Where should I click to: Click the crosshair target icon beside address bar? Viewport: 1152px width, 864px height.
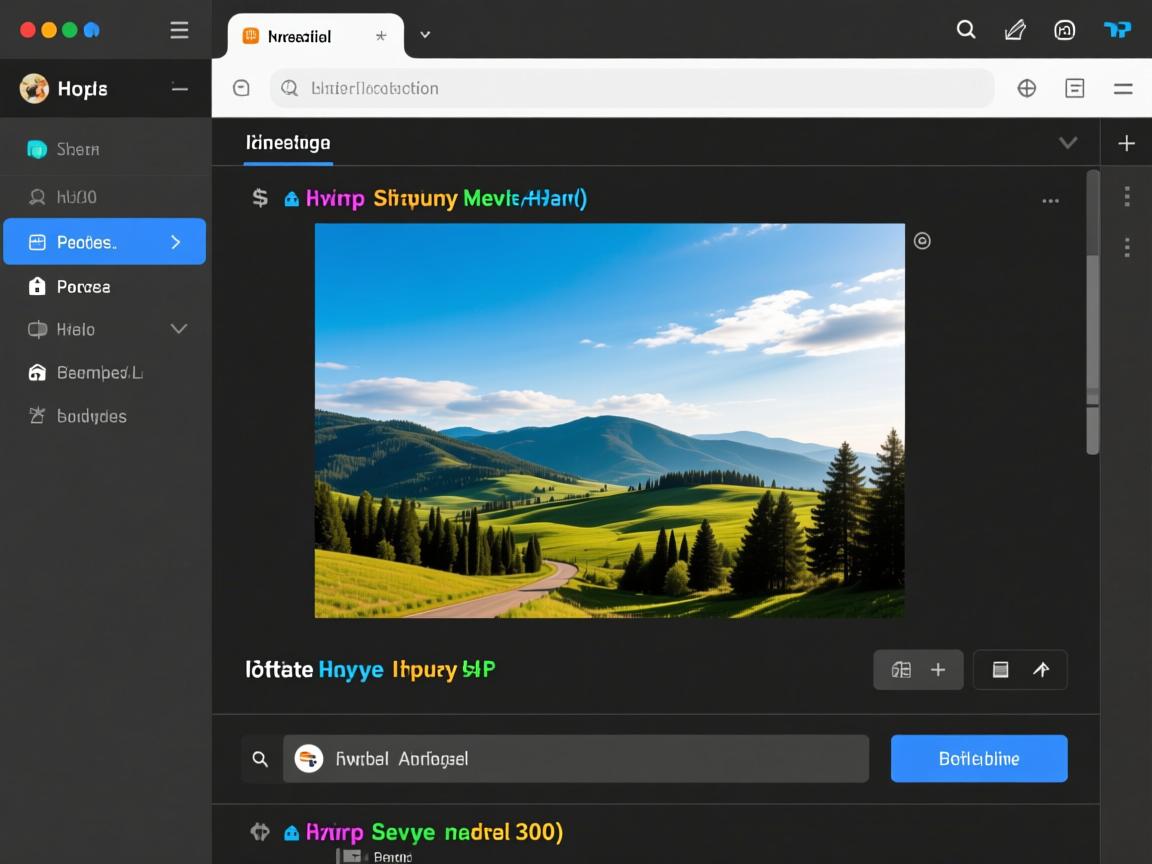tap(1026, 88)
